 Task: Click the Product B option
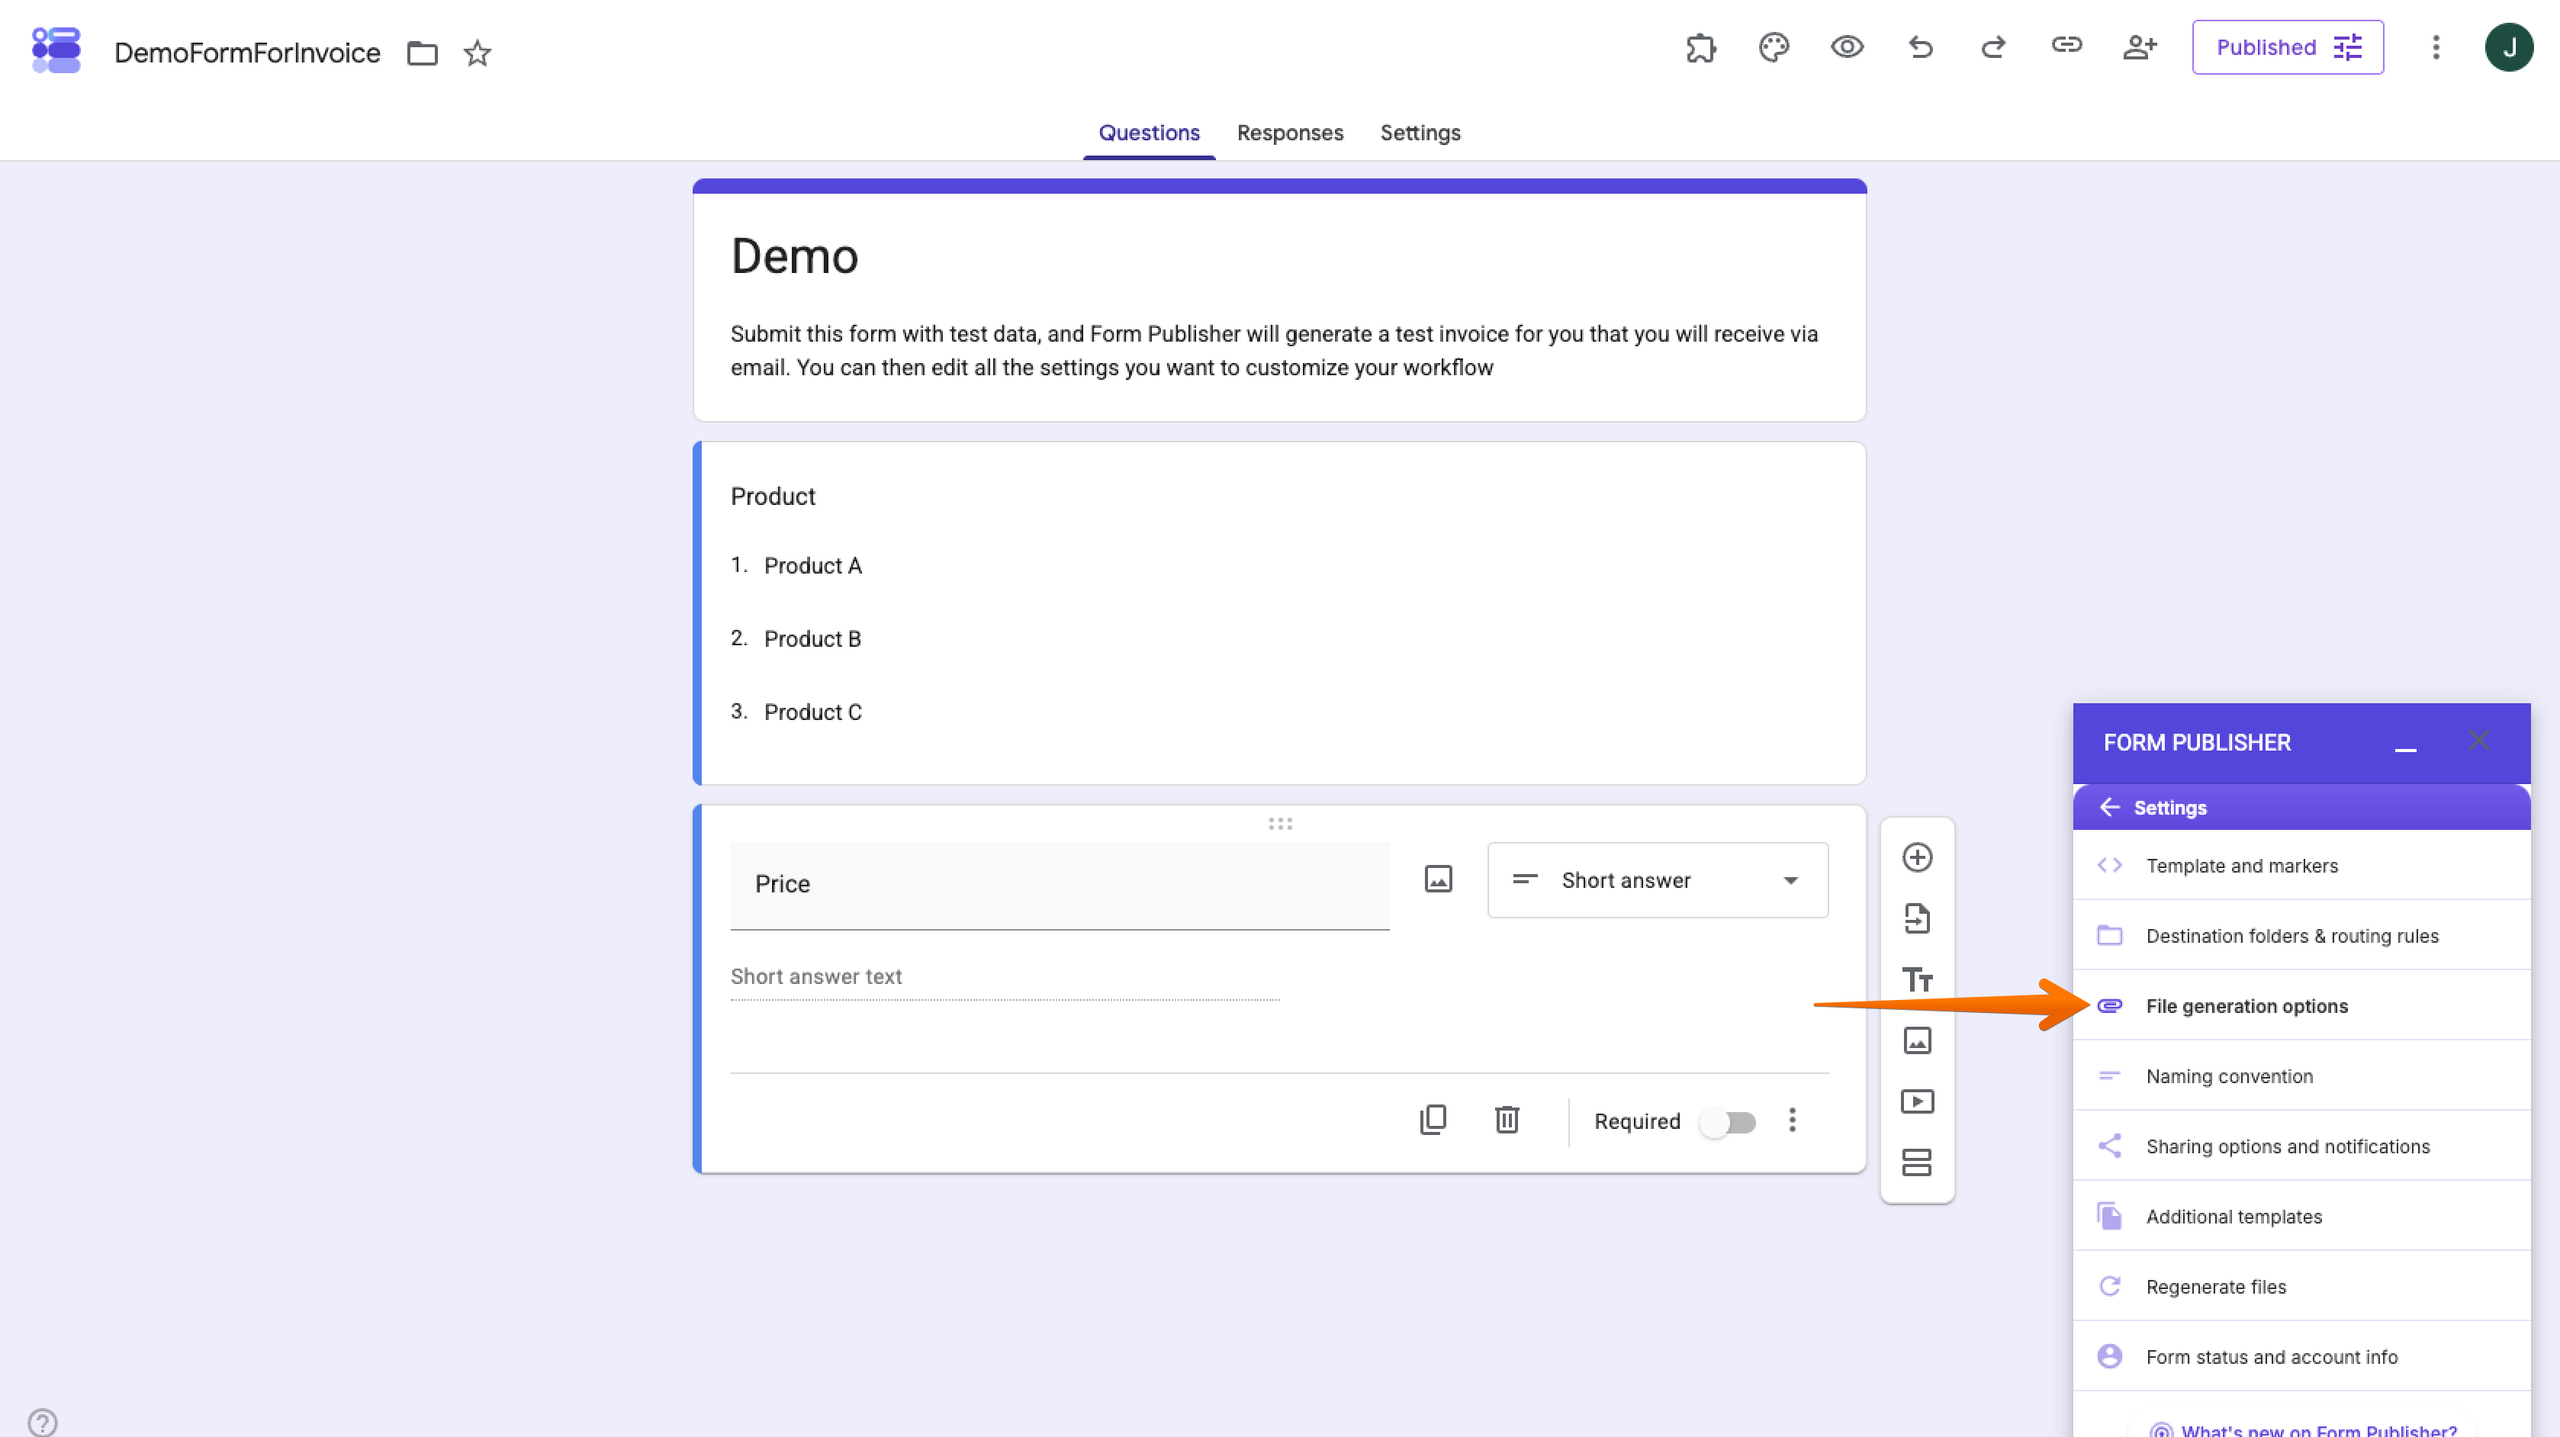[x=812, y=638]
